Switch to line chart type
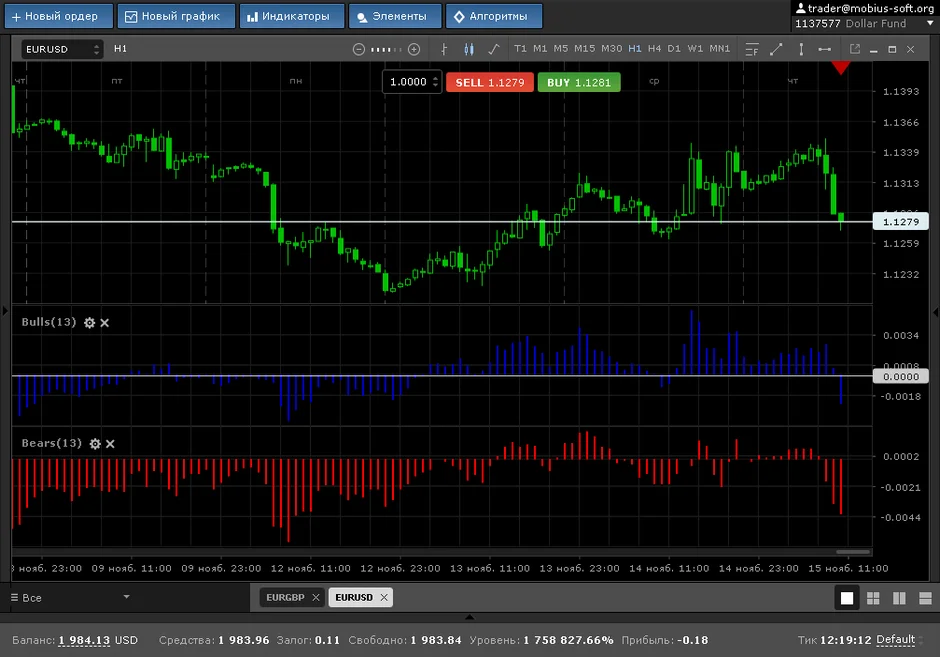The width and height of the screenshot is (940, 657). (494, 49)
